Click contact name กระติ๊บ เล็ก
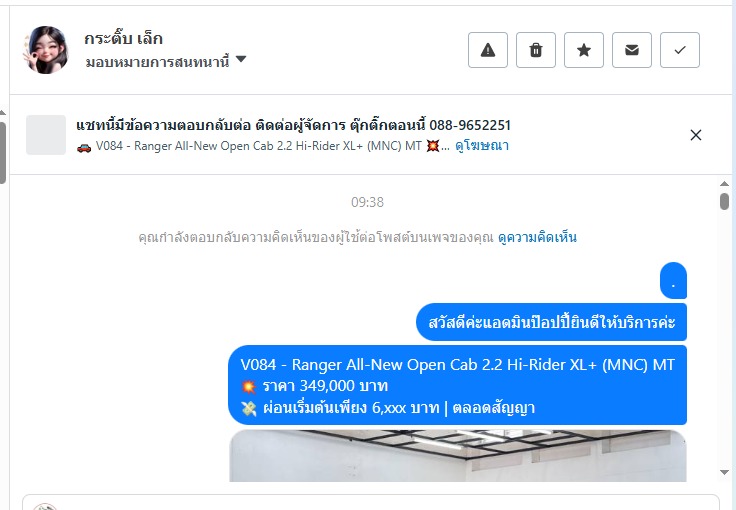The width and height of the screenshot is (736, 510). [123, 38]
